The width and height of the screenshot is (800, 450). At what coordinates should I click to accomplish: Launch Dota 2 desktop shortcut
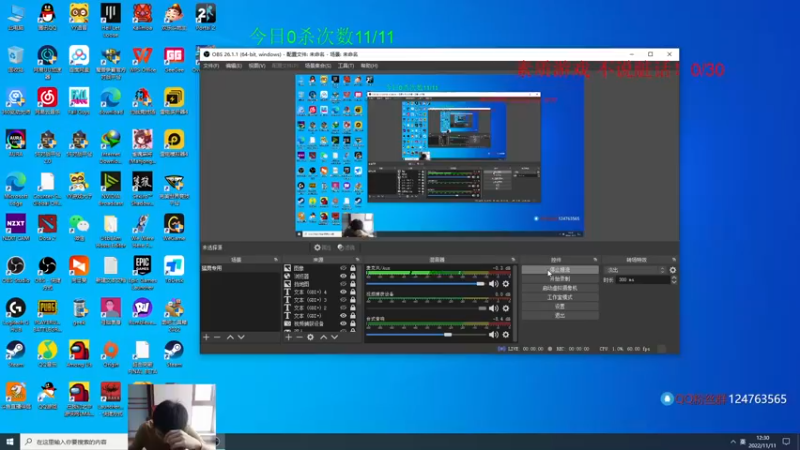click(47, 228)
